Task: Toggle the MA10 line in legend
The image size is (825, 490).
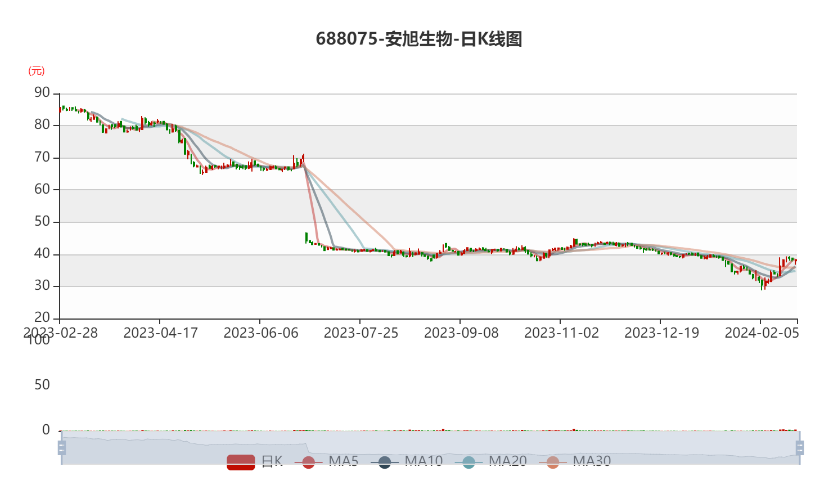Action: 407,462
